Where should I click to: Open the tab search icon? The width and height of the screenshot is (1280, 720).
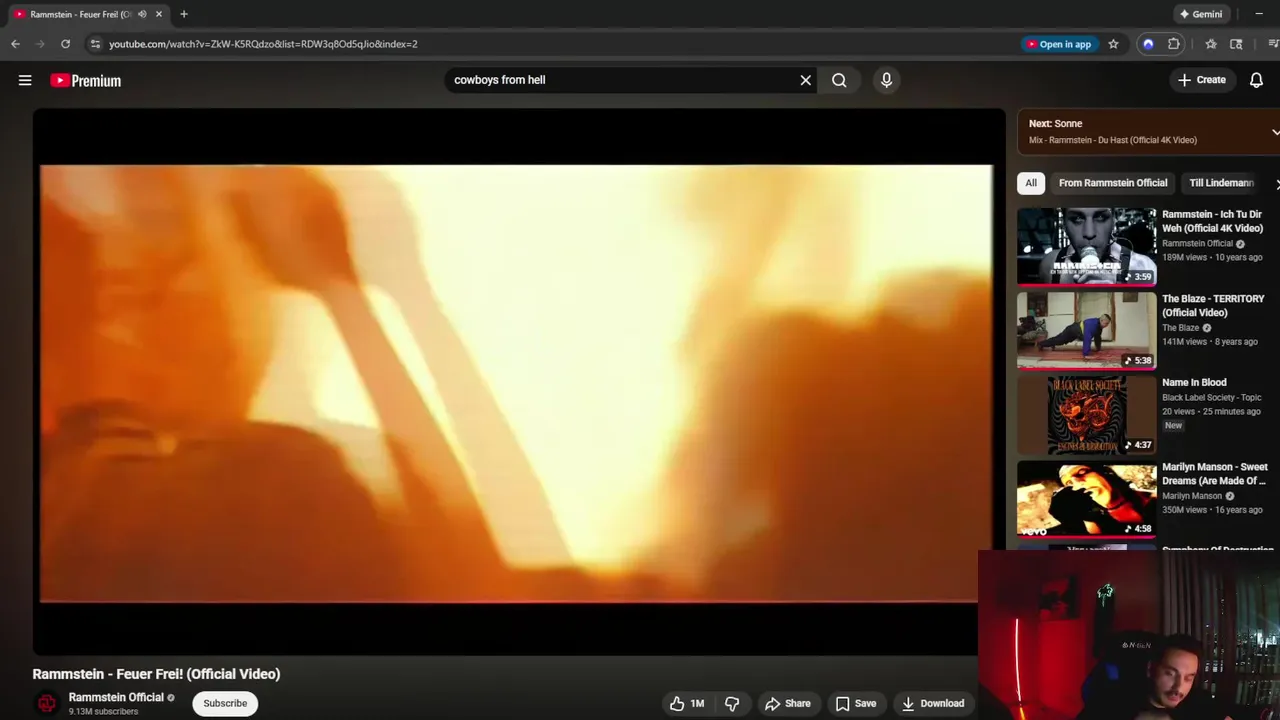(x=1236, y=44)
